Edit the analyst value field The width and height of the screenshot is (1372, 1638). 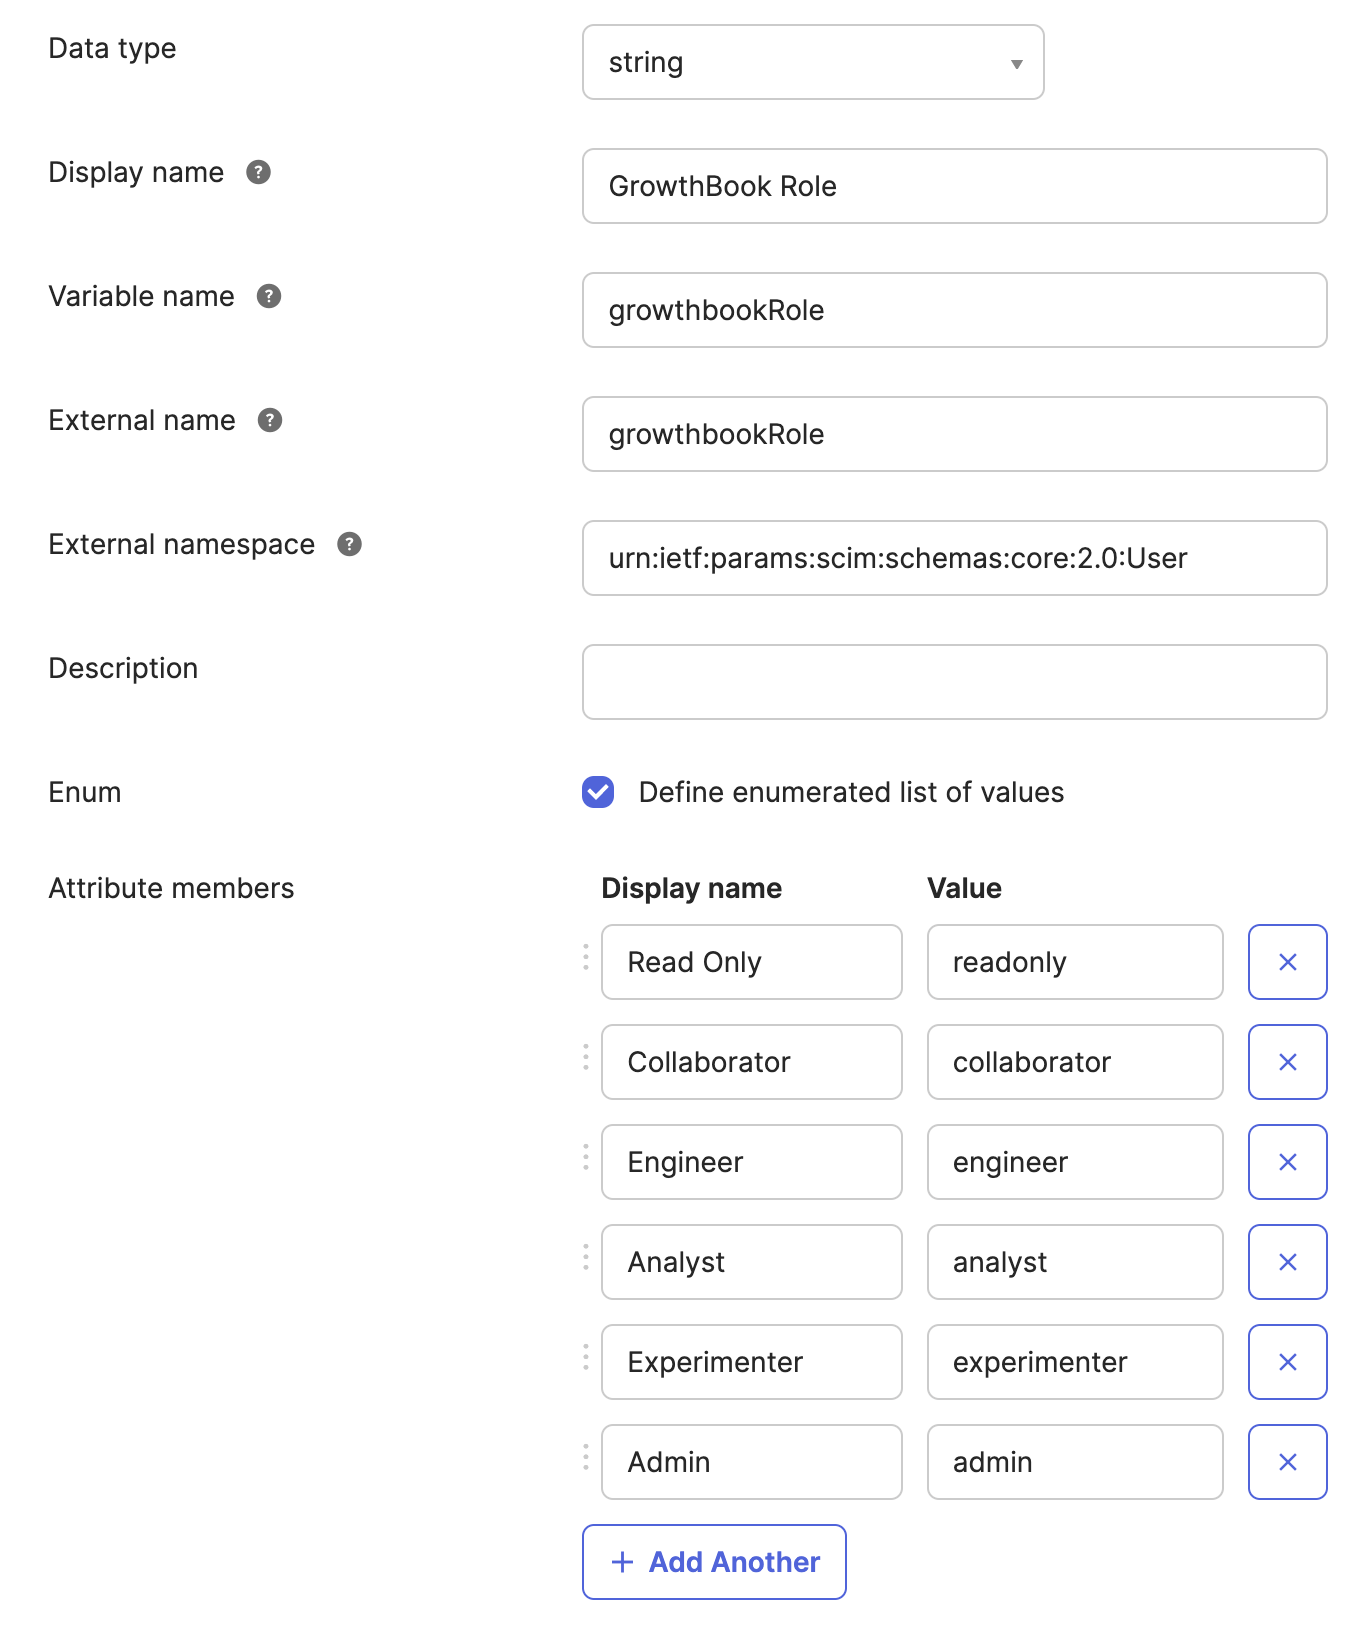1075,1262
